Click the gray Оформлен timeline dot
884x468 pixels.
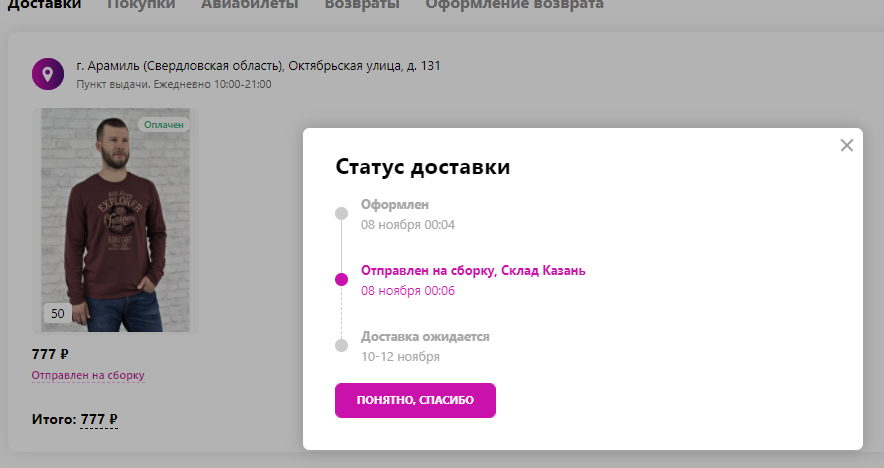pyautogui.click(x=342, y=213)
